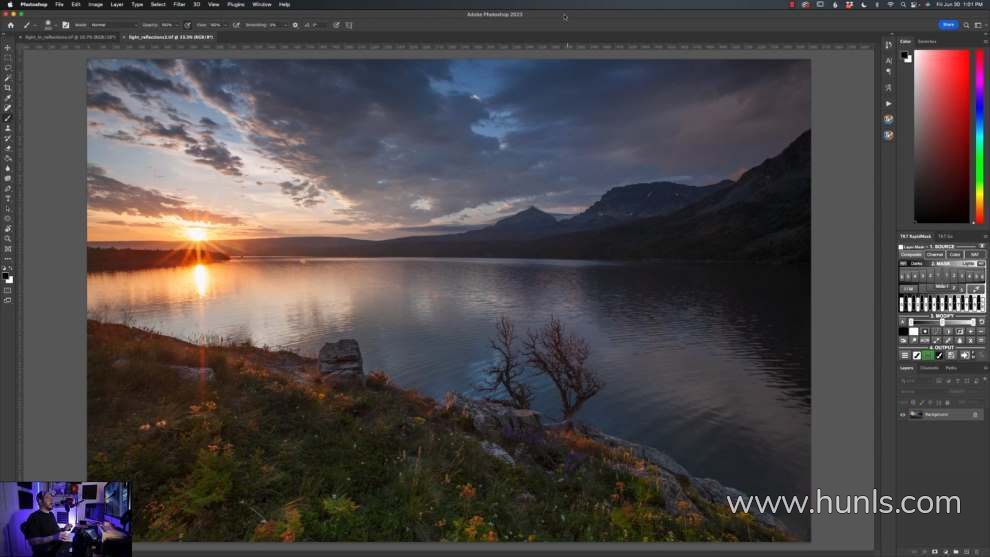
Task: Switch to the Channels tab
Action: click(929, 368)
